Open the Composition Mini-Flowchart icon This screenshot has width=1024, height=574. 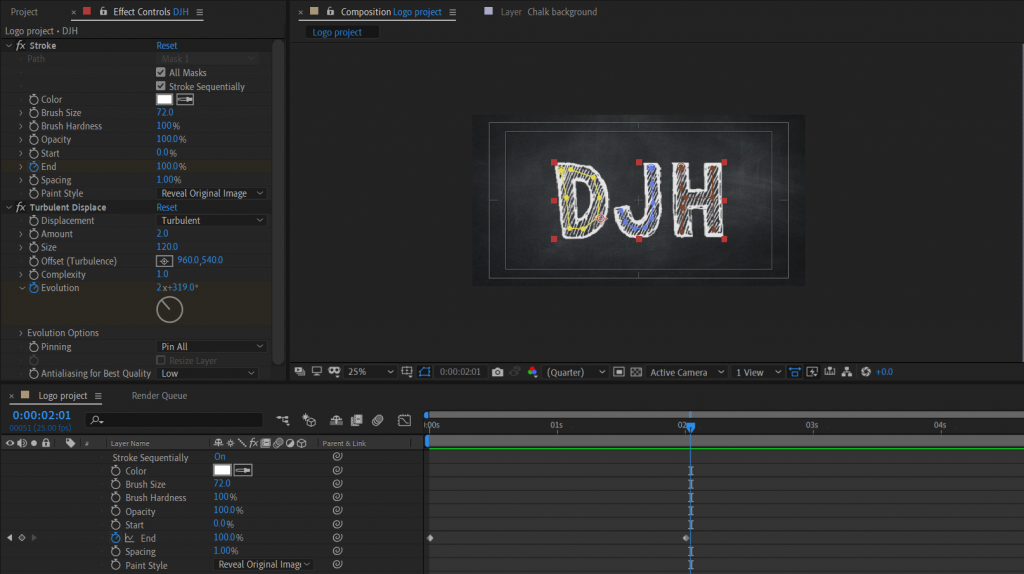point(283,421)
